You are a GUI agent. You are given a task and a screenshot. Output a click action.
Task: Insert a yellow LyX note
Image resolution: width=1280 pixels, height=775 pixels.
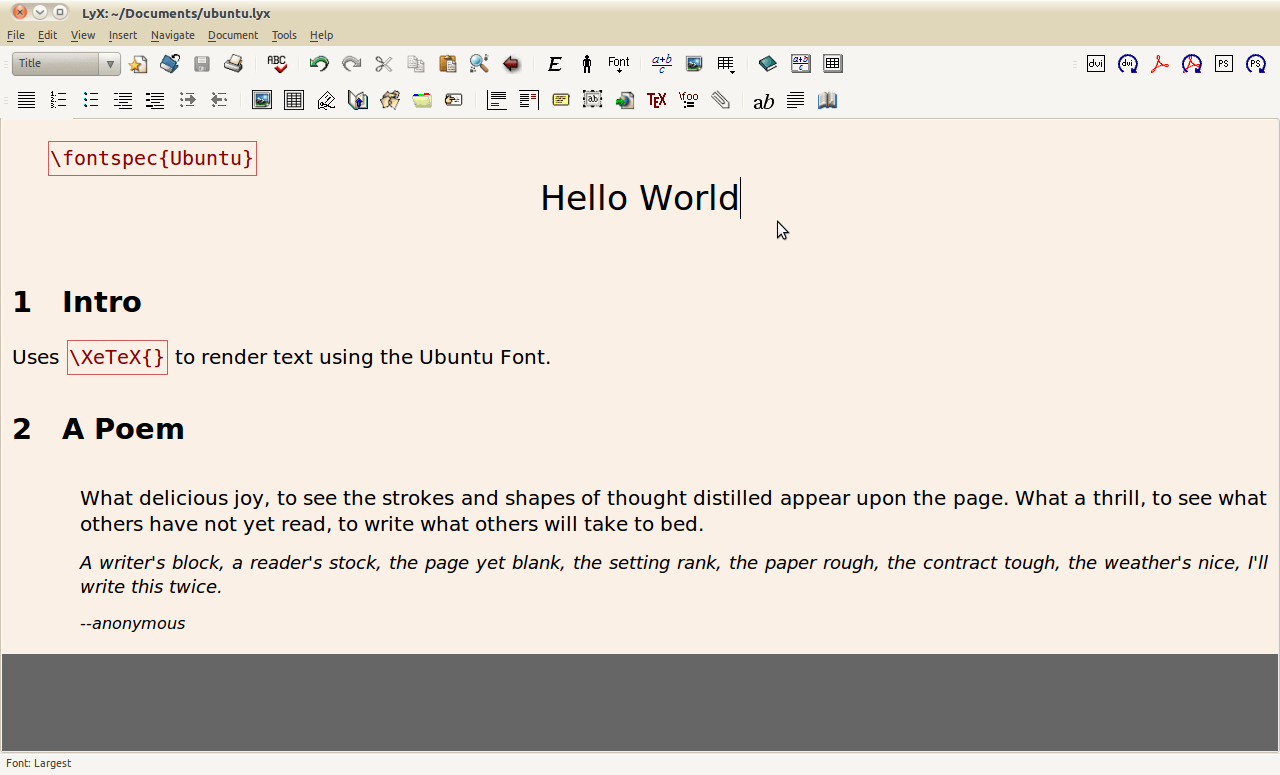click(561, 100)
